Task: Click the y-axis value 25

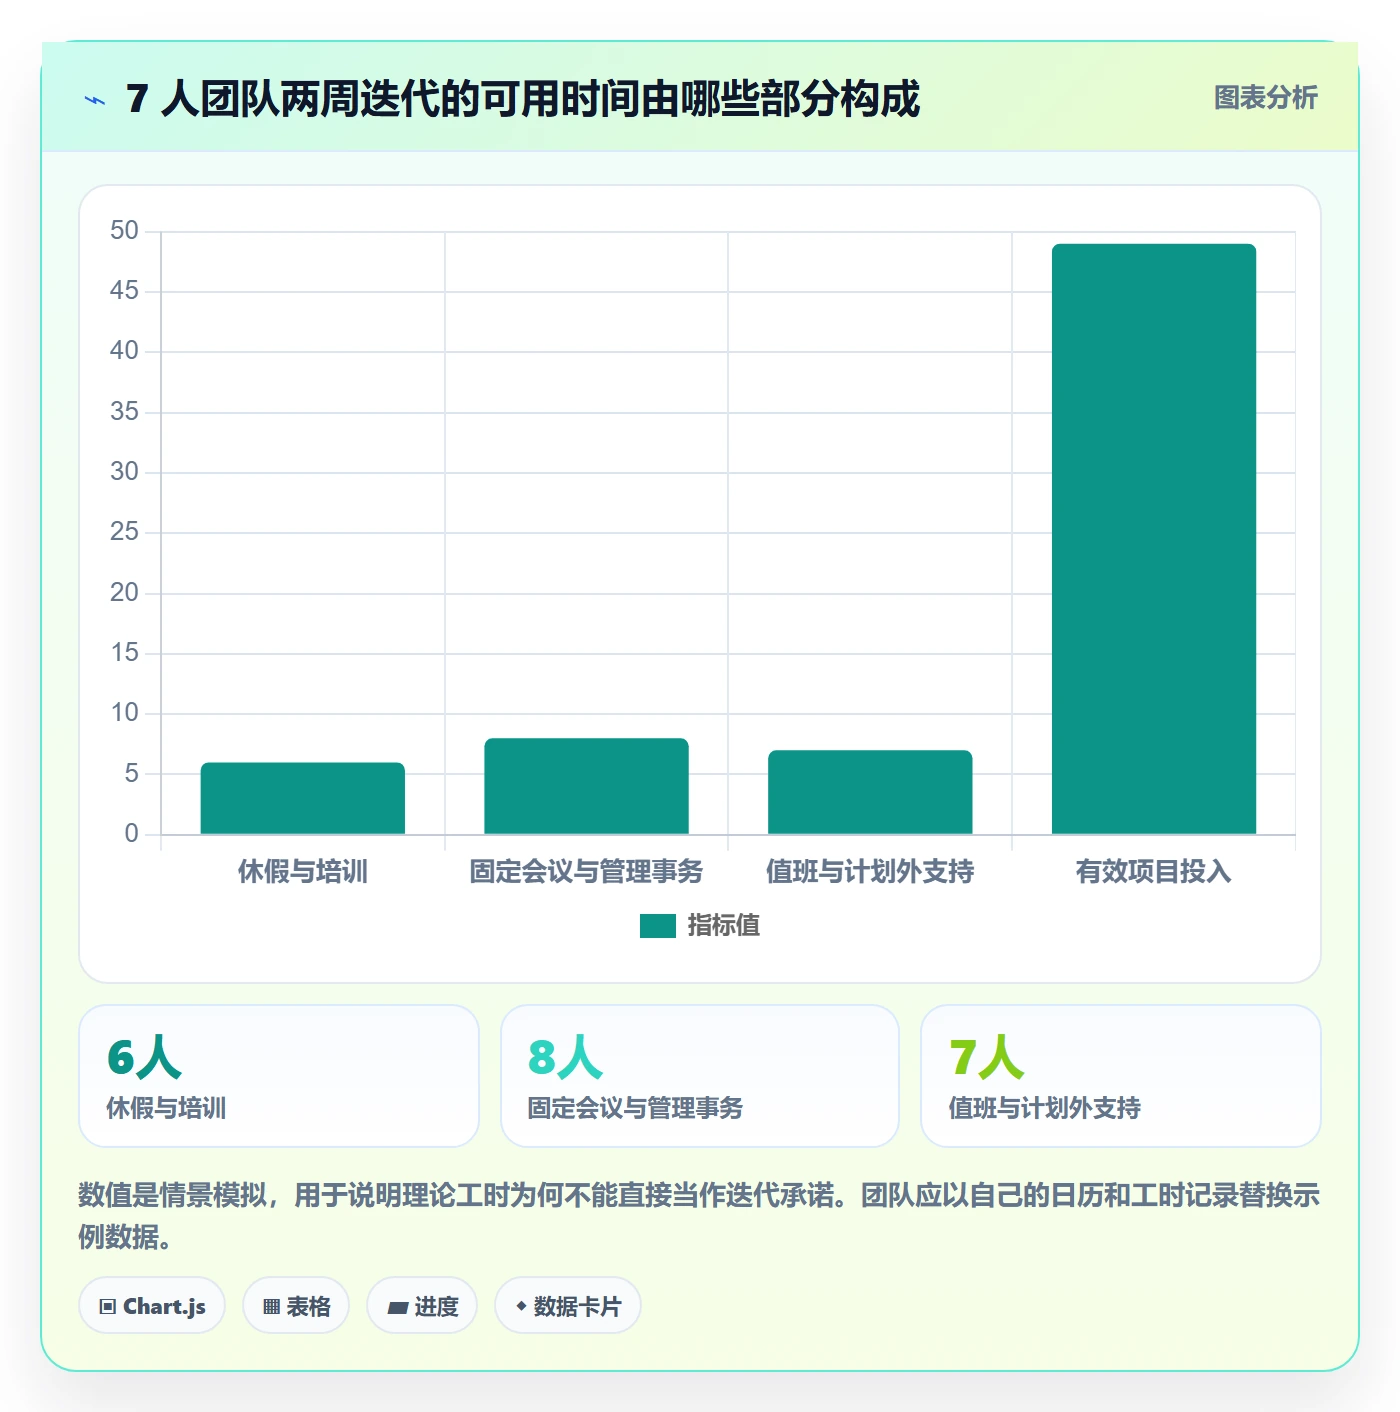Action: tap(124, 532)
